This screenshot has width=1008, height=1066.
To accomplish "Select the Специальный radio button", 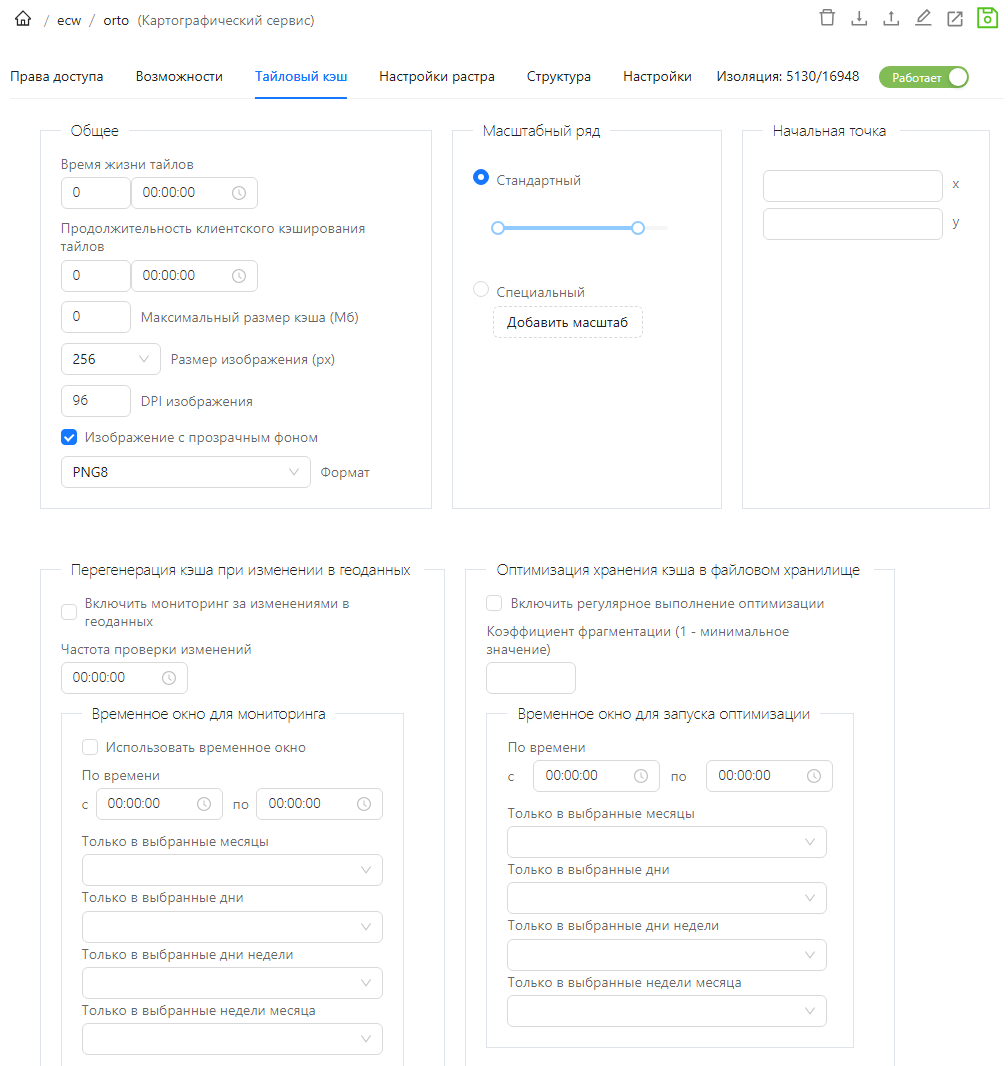I will [x=481, y=291].
